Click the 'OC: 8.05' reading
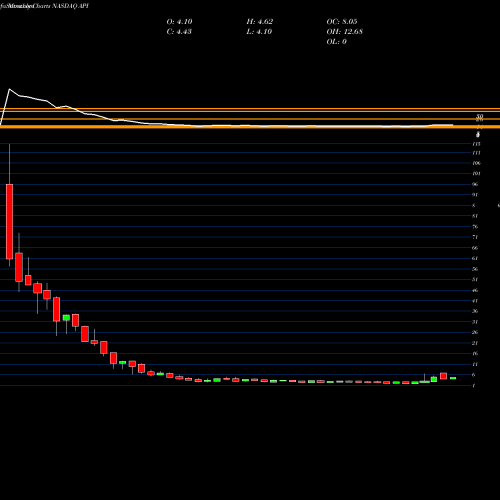This screenshot has width=500, height=500. click(x=342, y=22)
